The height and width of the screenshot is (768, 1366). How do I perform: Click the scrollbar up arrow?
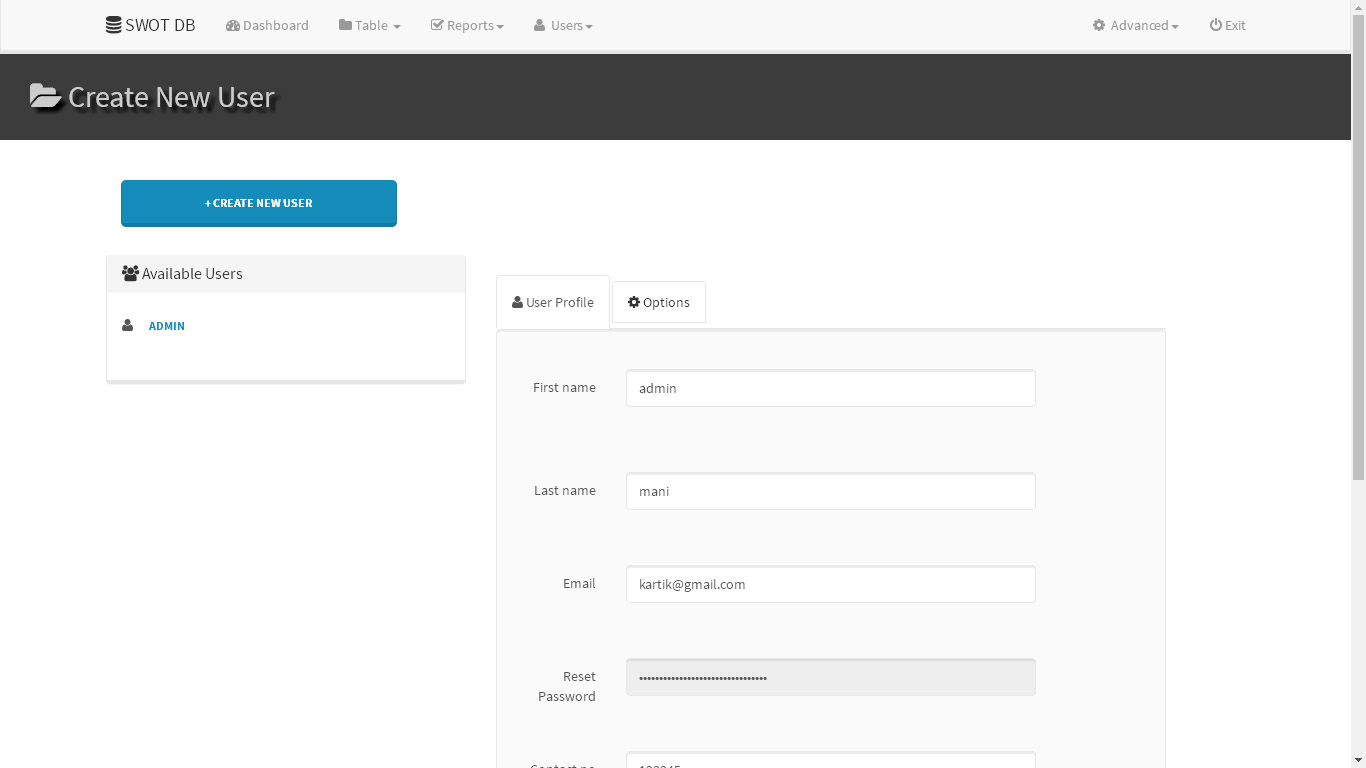[x=1358, y=8]
